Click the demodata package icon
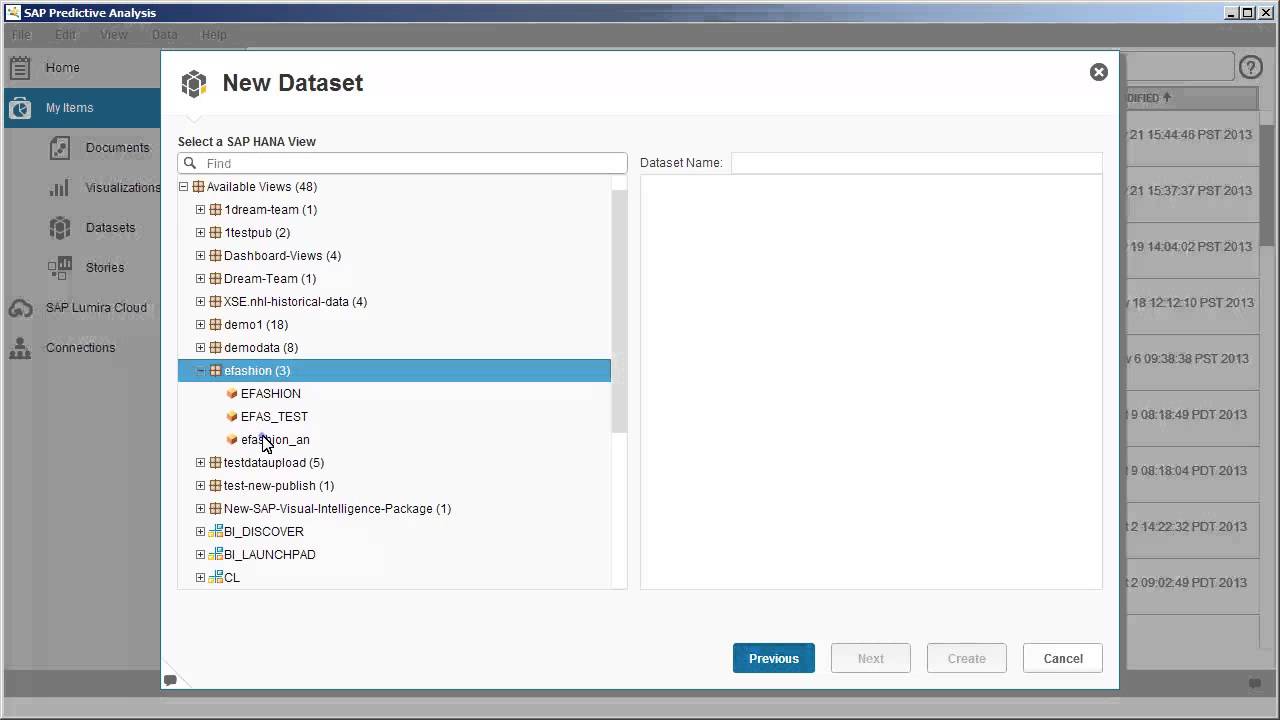The height and width of the screenshot is (720, 1280). 215,348
